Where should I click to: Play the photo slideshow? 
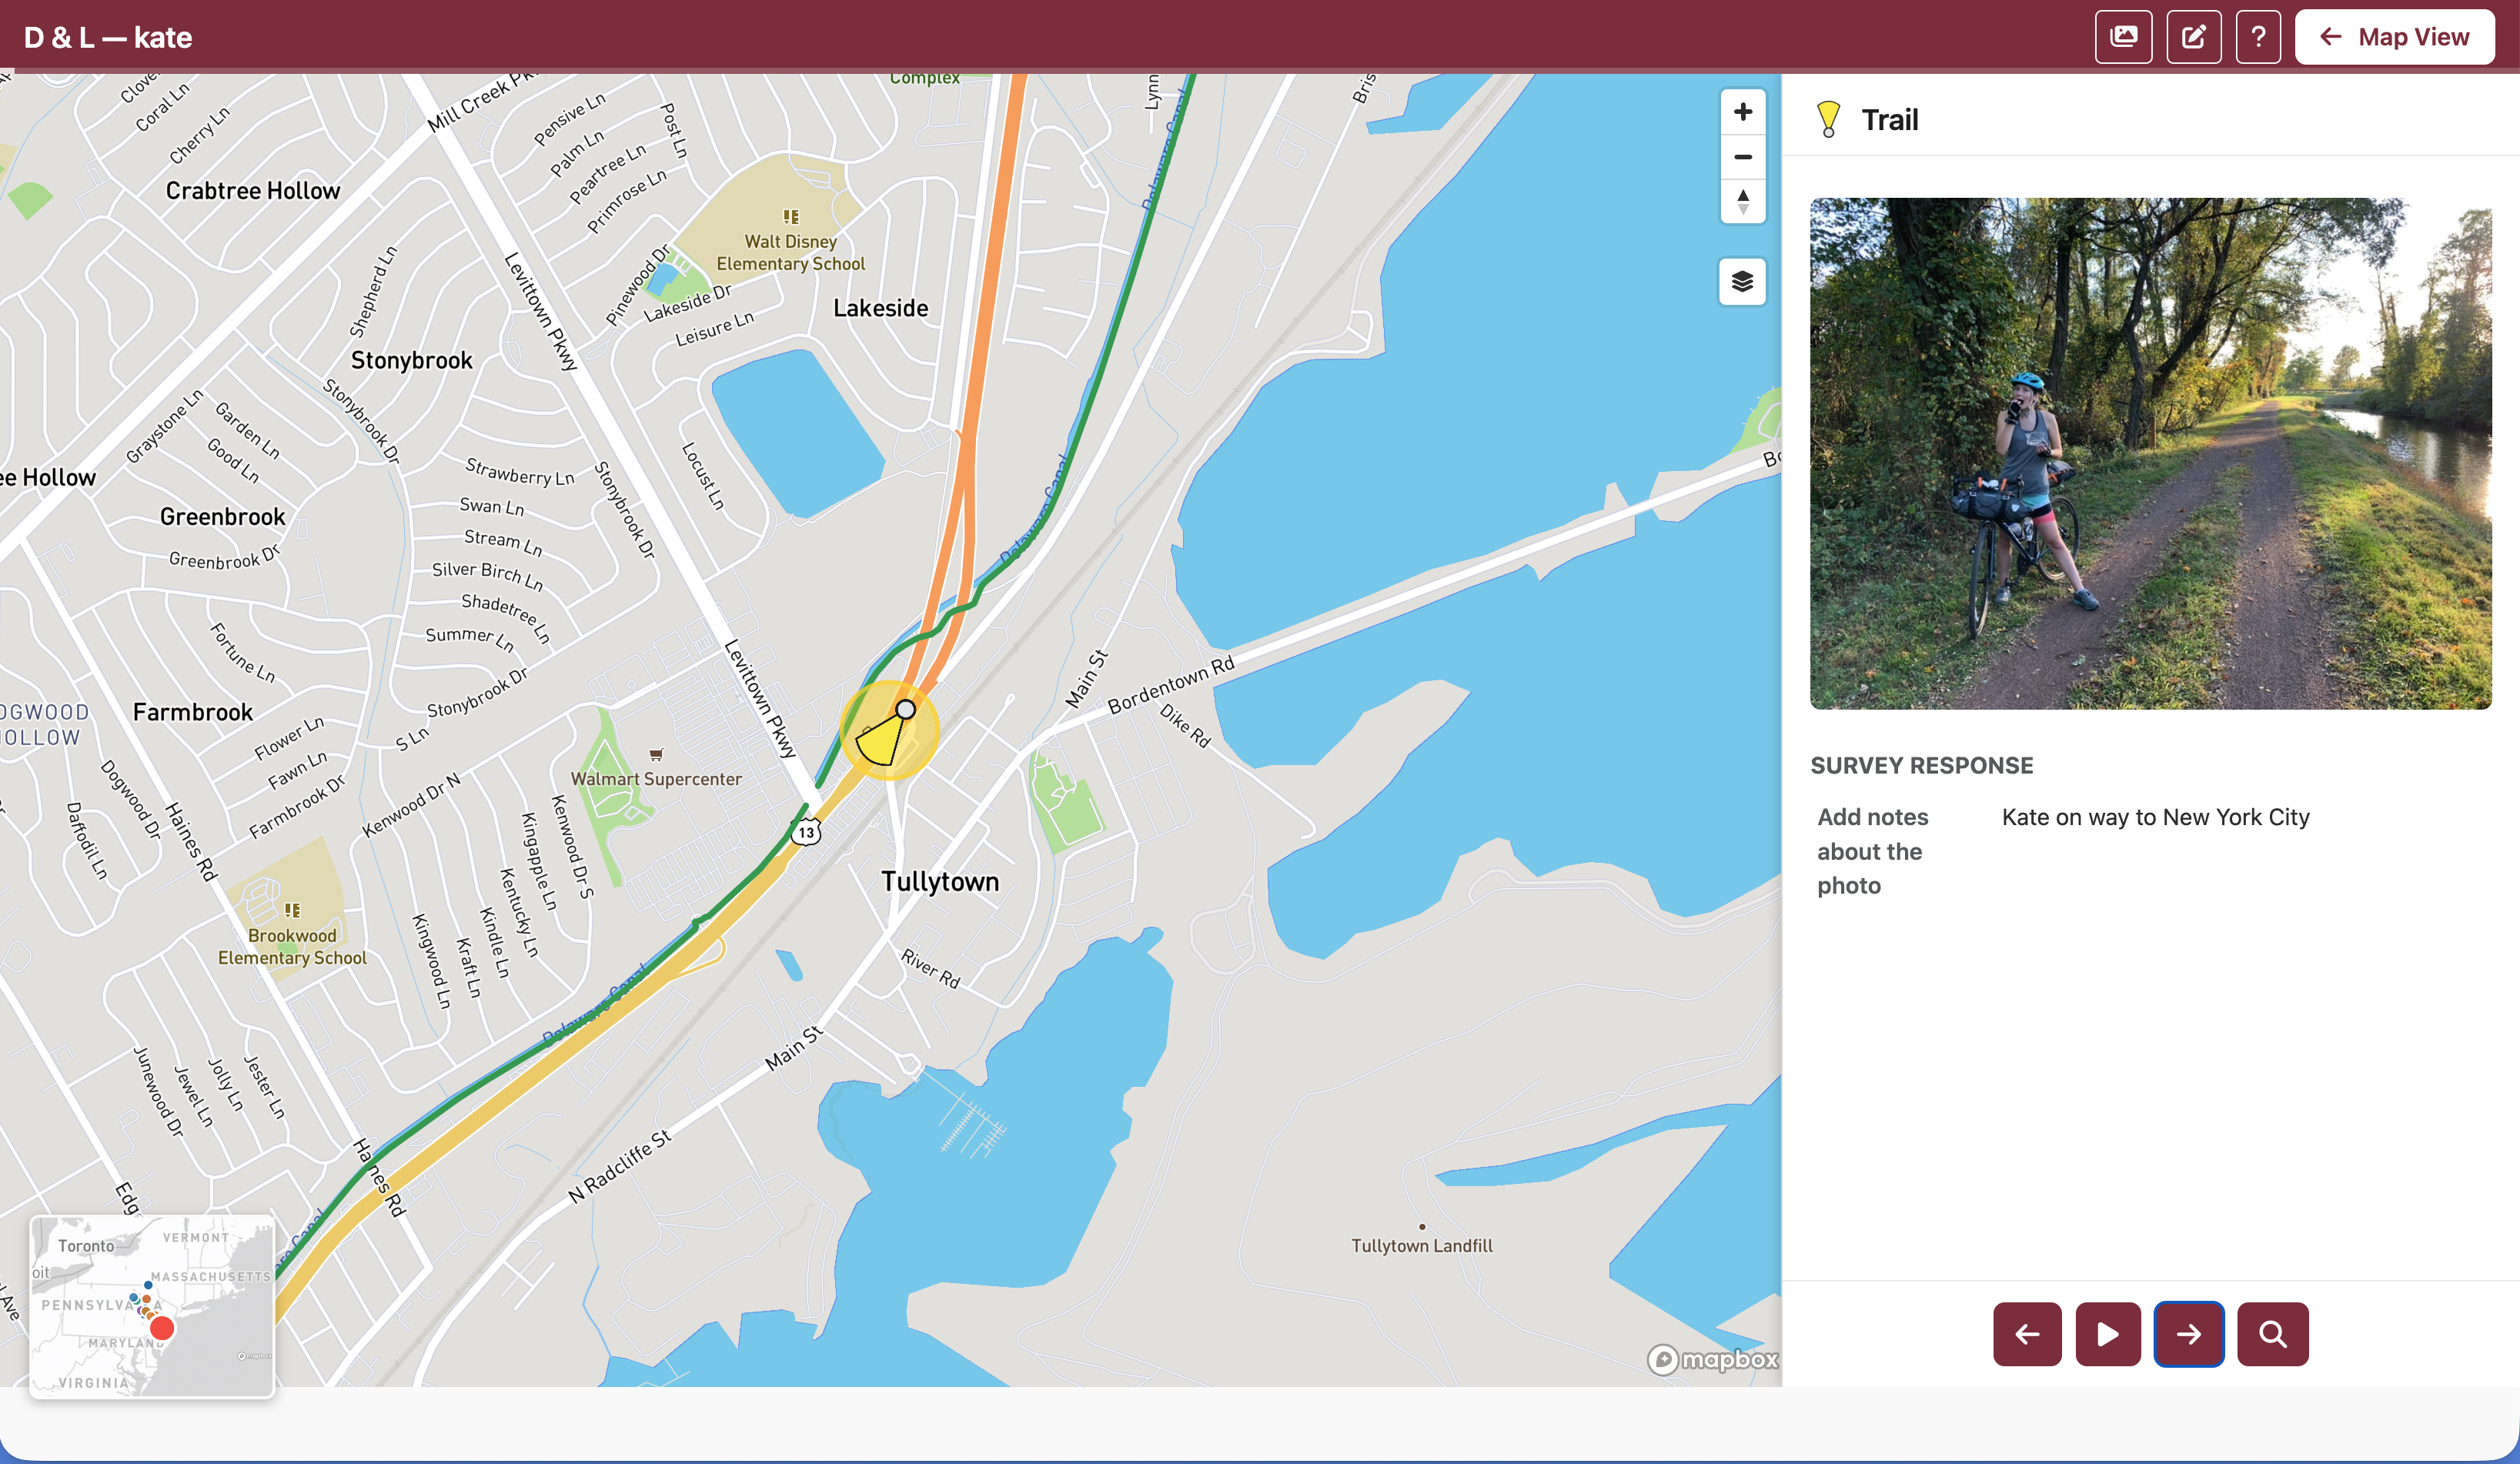tap(2108, 1334)
